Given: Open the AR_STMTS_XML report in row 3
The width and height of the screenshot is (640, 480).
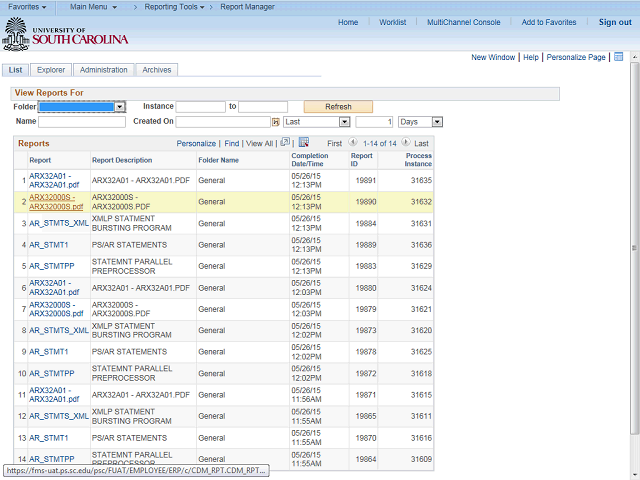Looking at the screenshot, I should [x=59, y=223].
